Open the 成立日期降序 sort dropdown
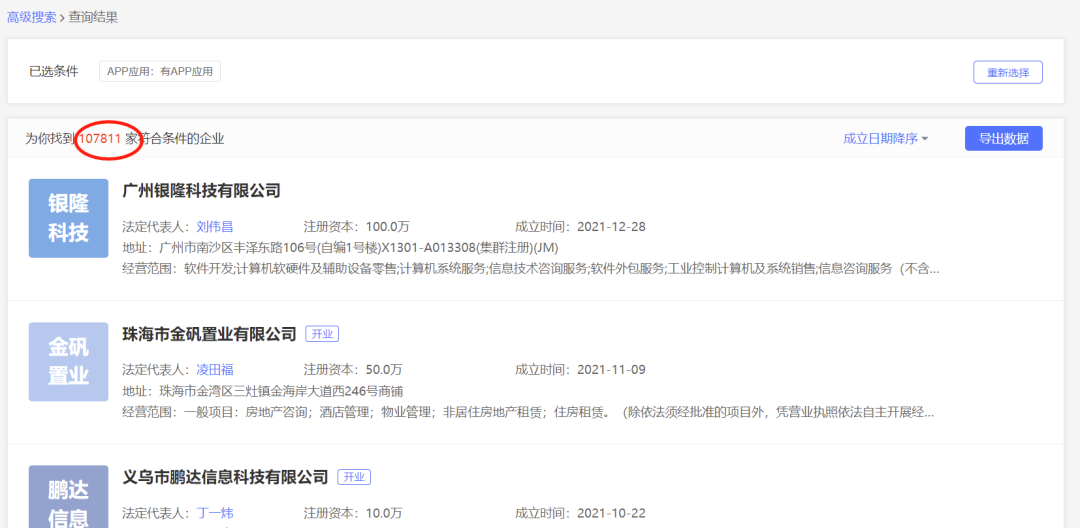This screenshot has width=1080, height=528. (x=885, y=138)
